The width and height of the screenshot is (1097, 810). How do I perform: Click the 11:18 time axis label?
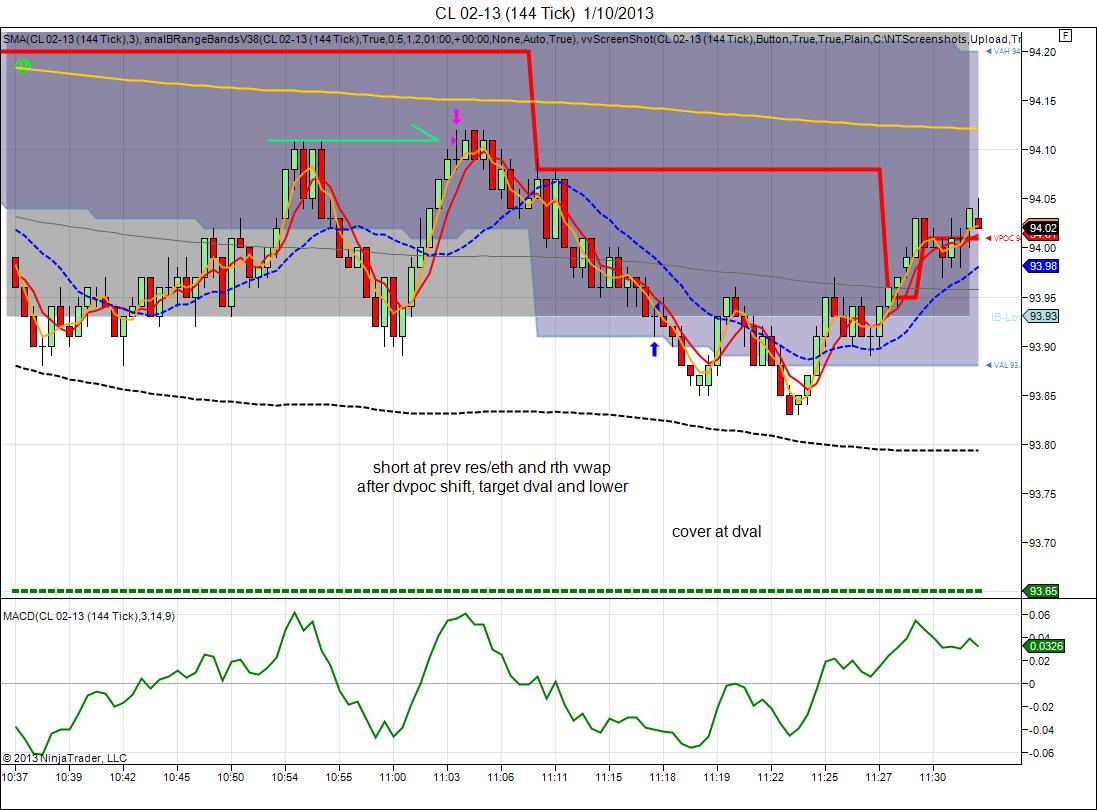click(663, 777)
